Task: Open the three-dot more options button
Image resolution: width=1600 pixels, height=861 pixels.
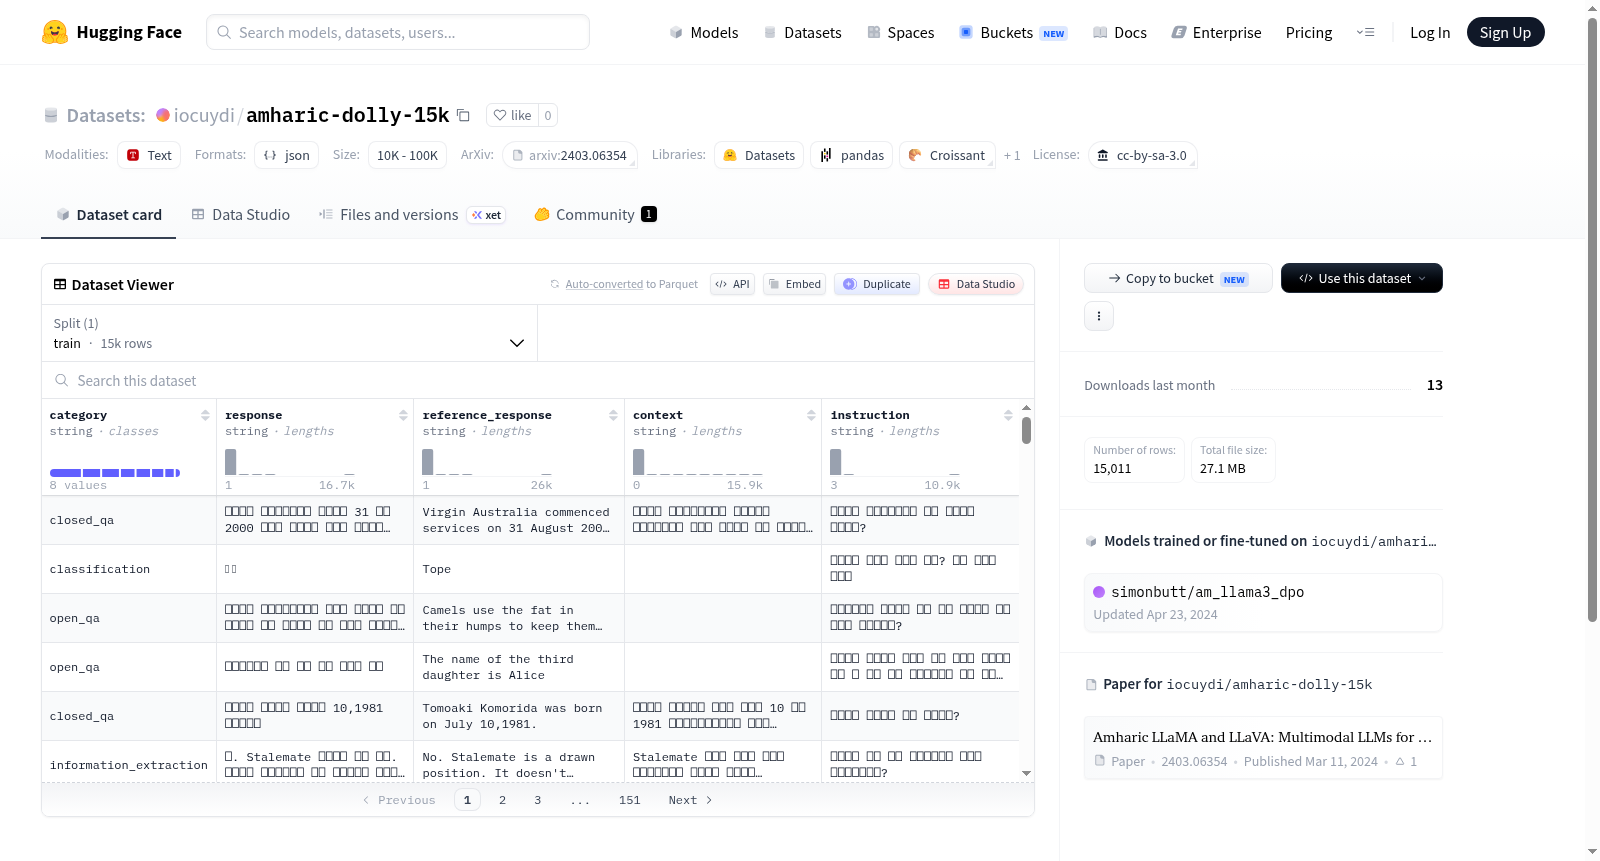Action: [1099, 316]
